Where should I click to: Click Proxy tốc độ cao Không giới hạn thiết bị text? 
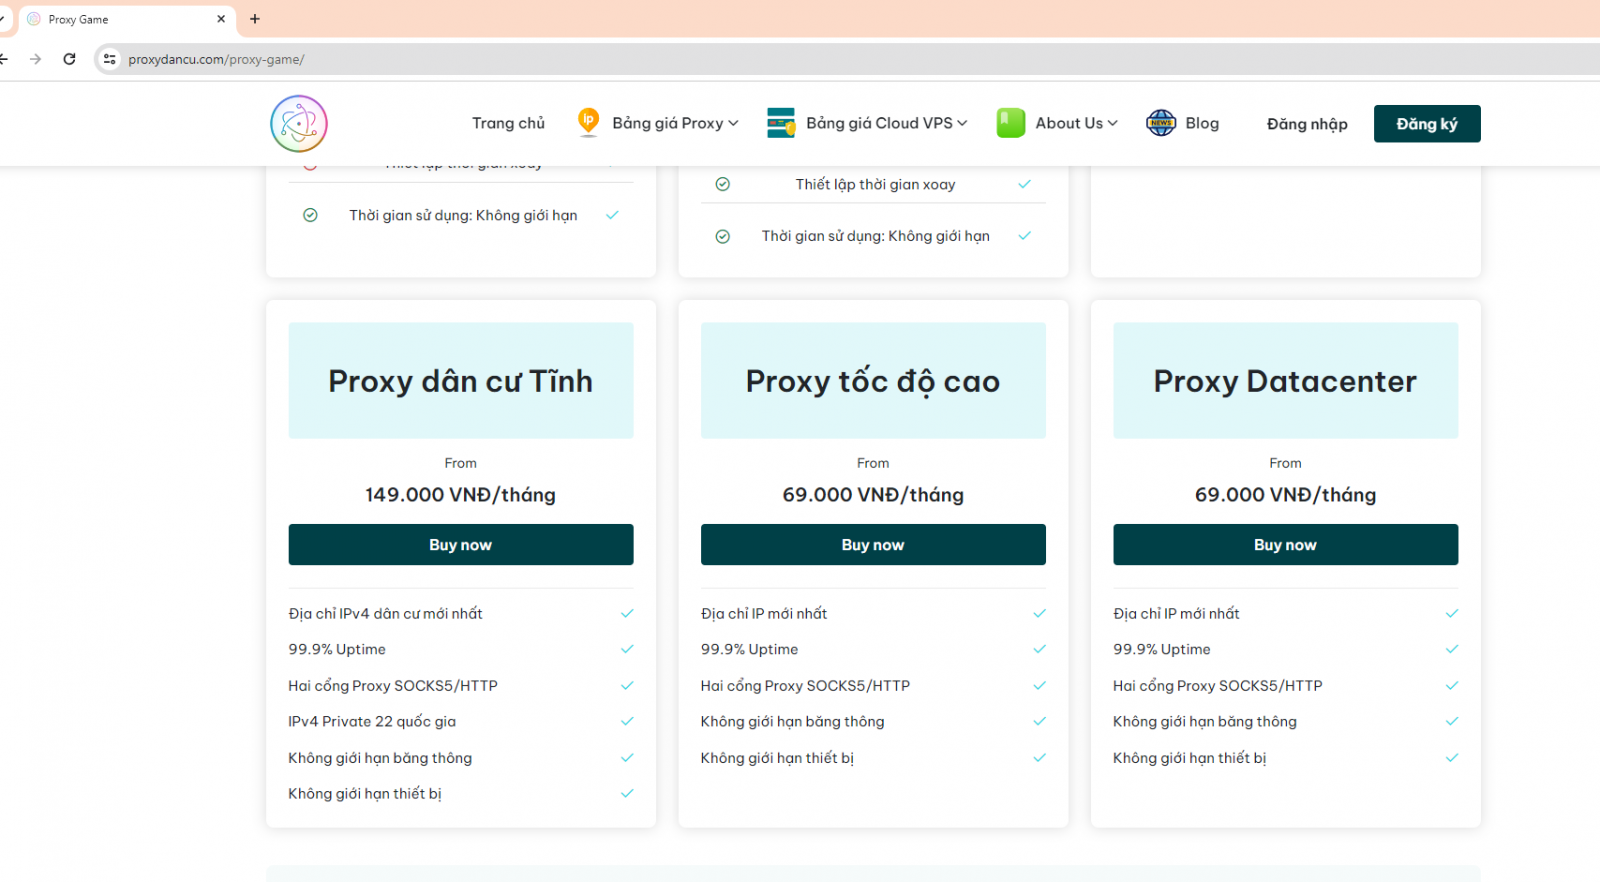pos(777,758)
